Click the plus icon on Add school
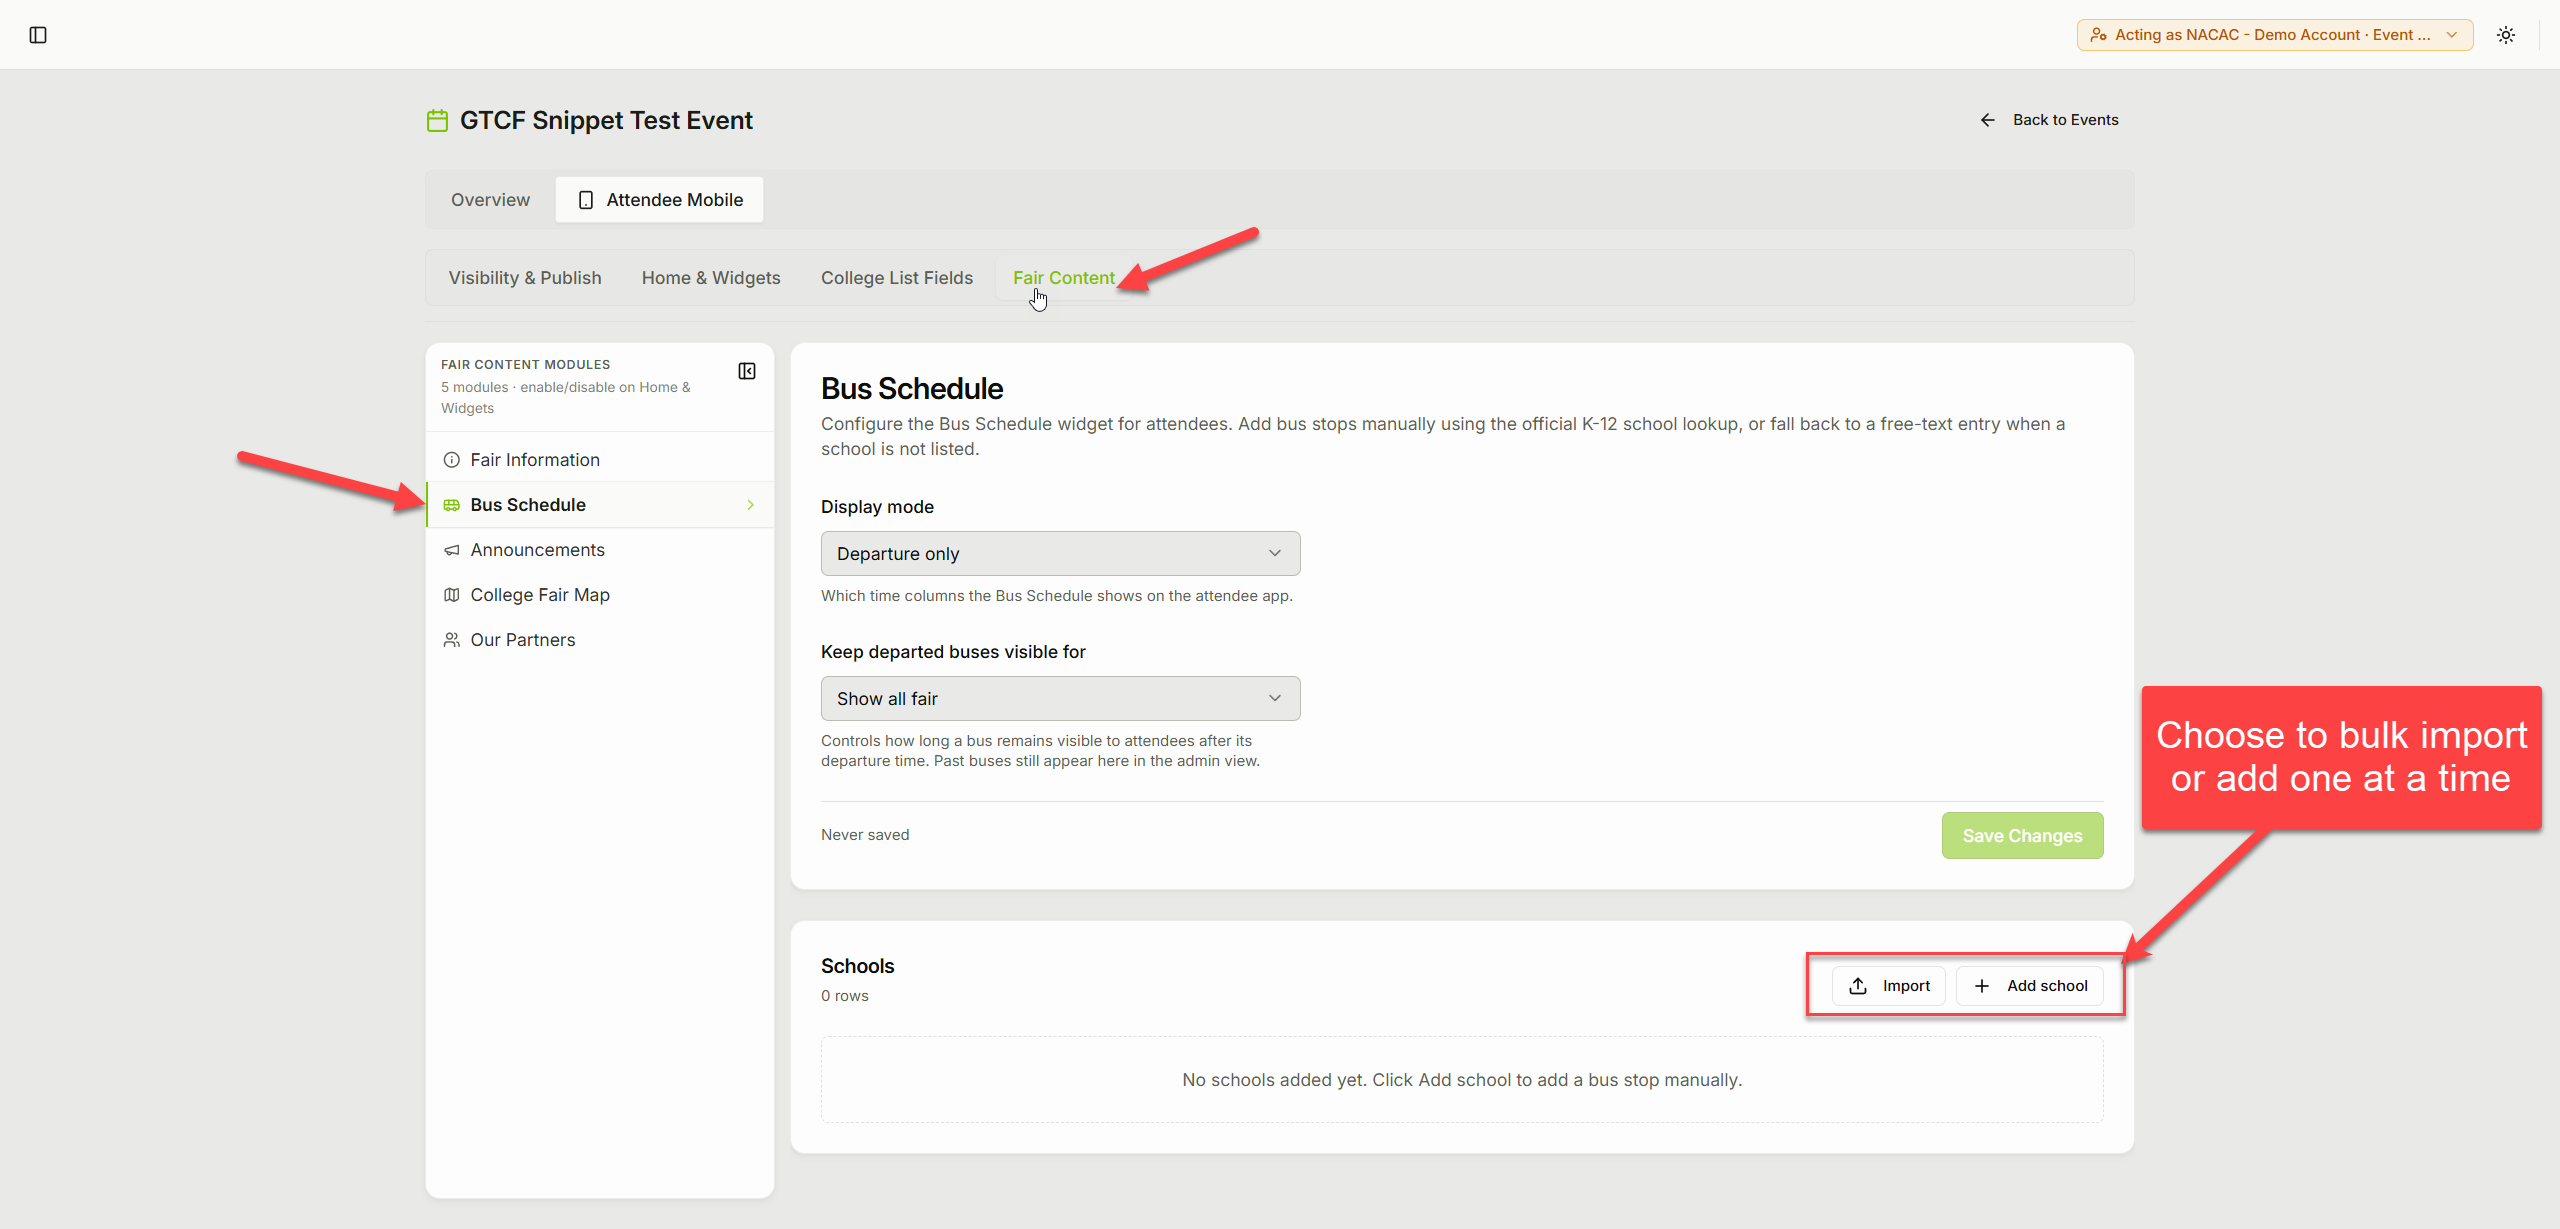The image size is (2560, 1229). (1981, 986)
